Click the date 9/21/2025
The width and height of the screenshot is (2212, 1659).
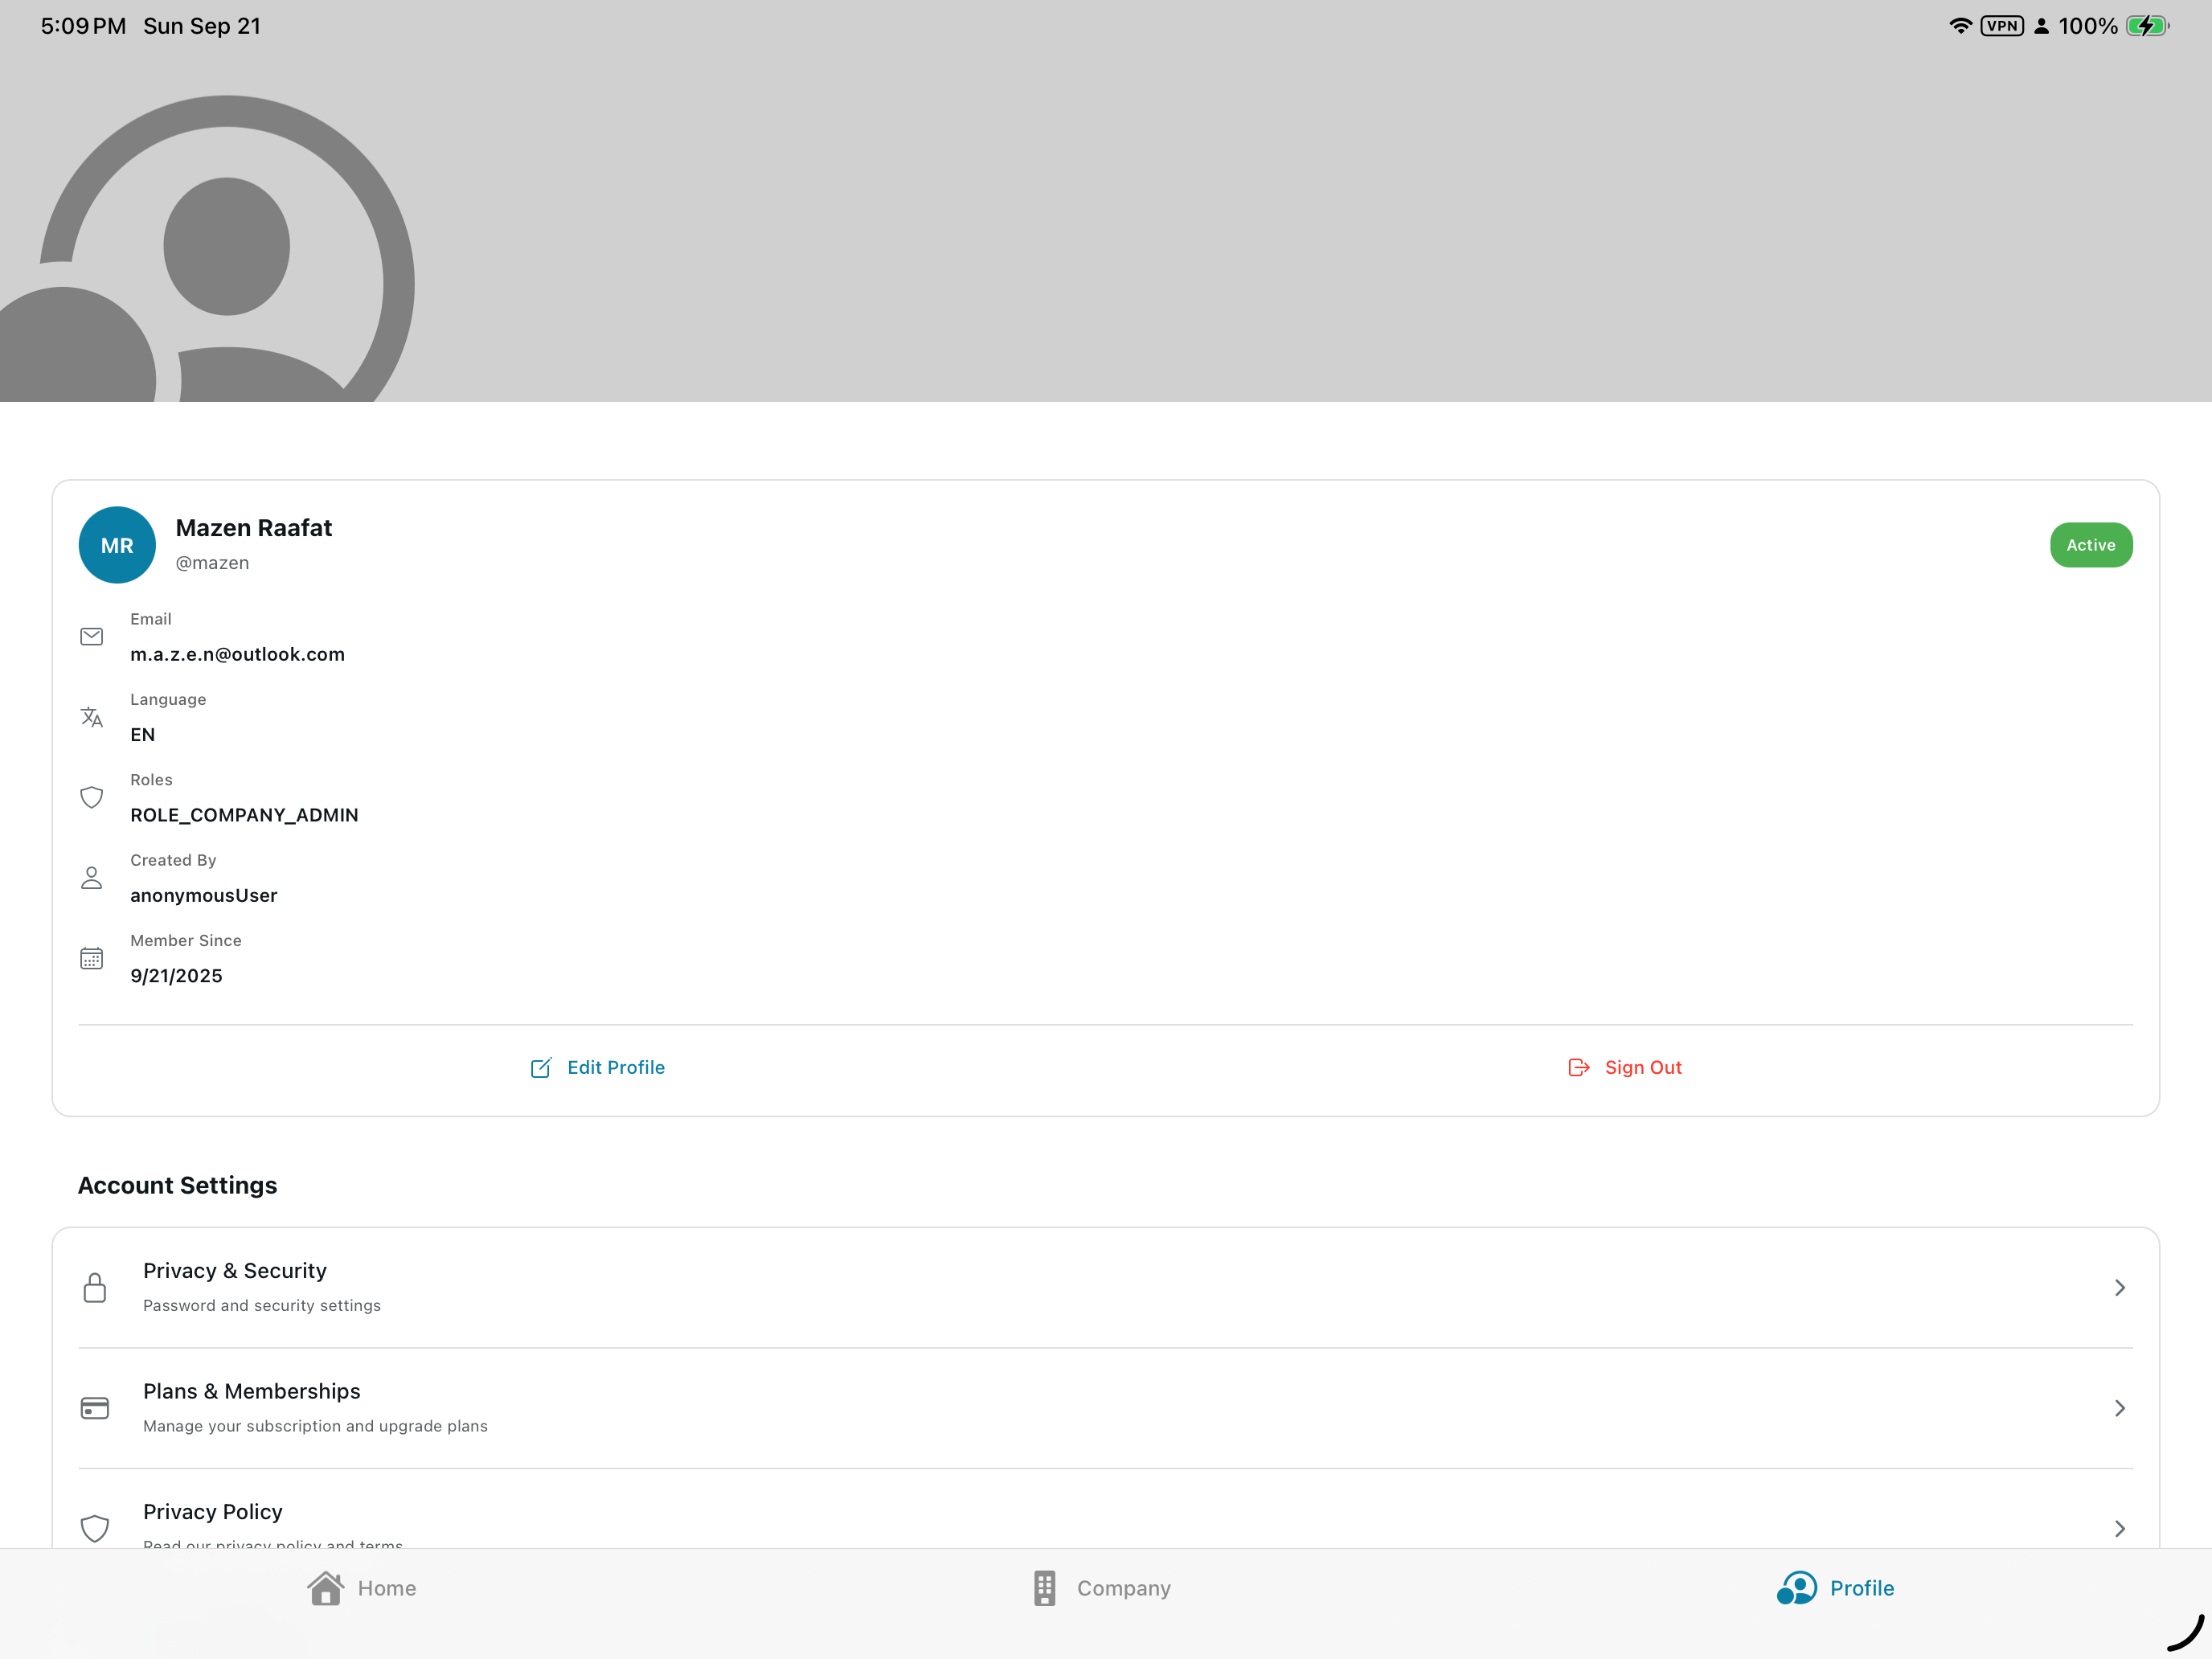176,976
